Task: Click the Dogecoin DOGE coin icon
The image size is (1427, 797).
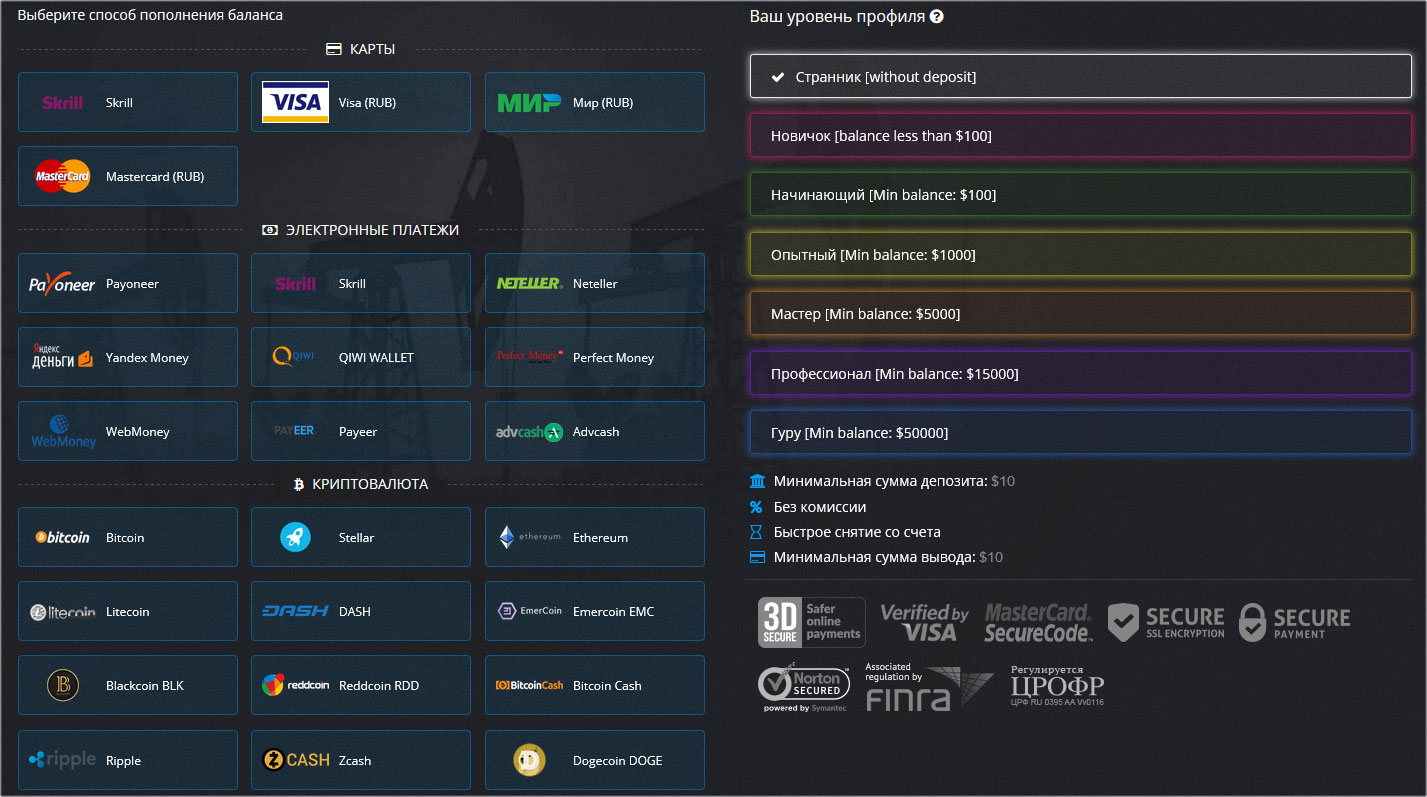Action: 529,760
